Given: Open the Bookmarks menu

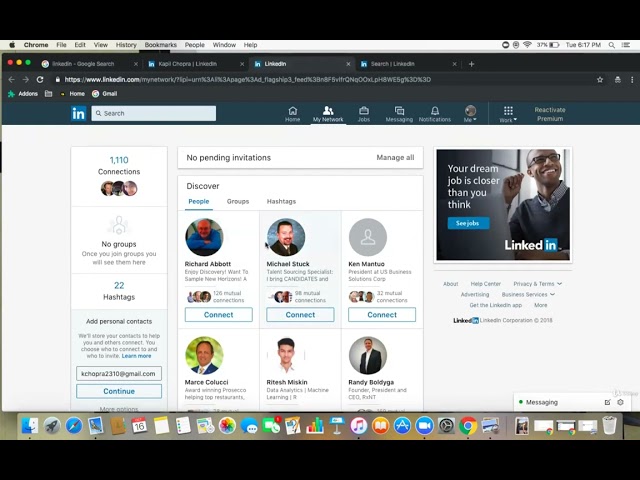Looking at the screenshot, I should coord(160,45).
